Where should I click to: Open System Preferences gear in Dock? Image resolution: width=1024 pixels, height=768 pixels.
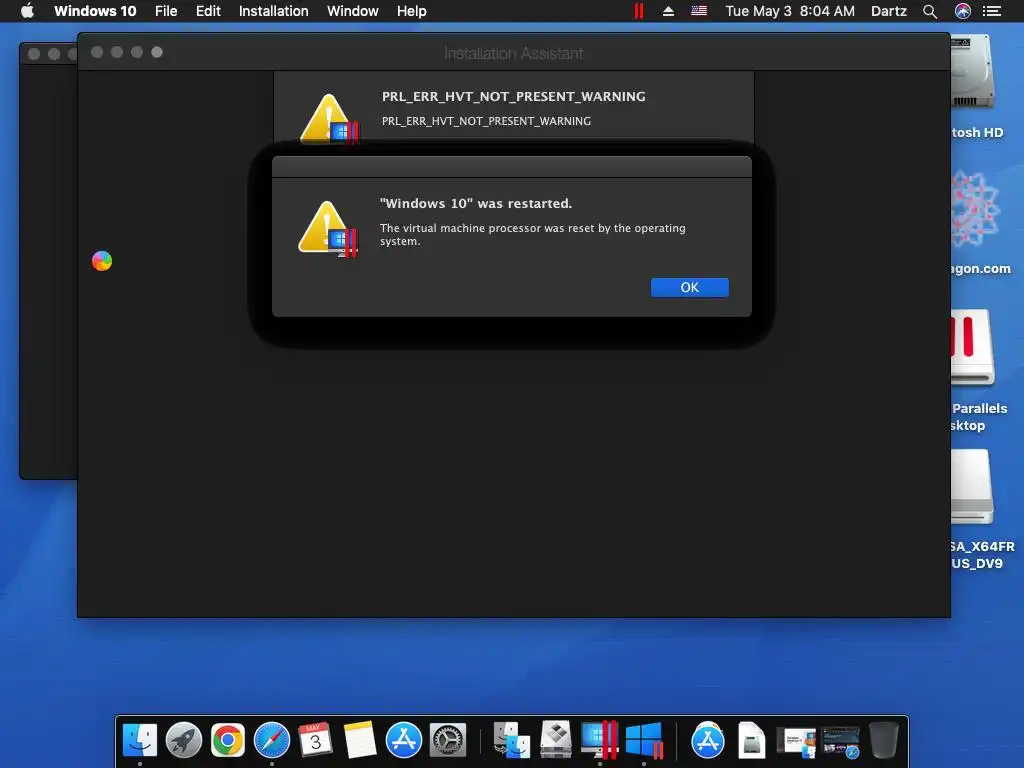447,740
